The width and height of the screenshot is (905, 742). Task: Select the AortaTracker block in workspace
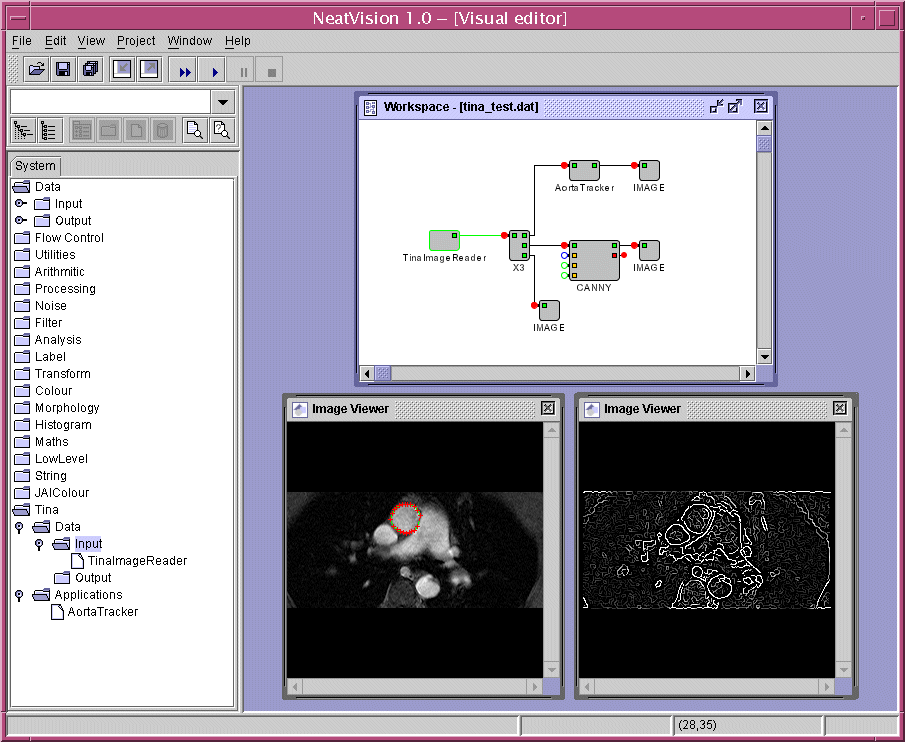pyautogui.click(x=584, y=170)
